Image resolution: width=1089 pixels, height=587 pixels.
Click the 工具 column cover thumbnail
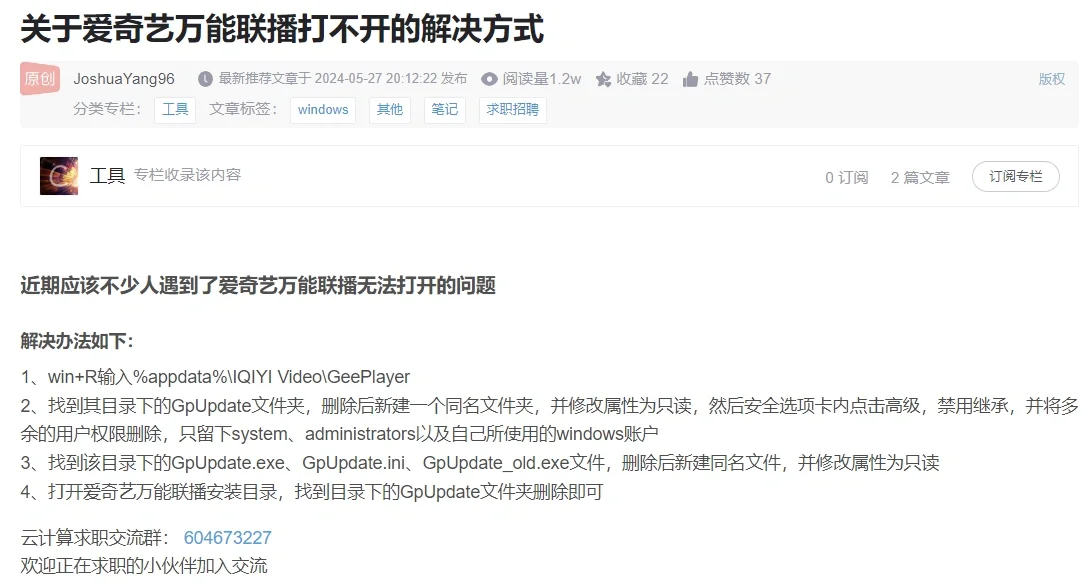[58, 176]
